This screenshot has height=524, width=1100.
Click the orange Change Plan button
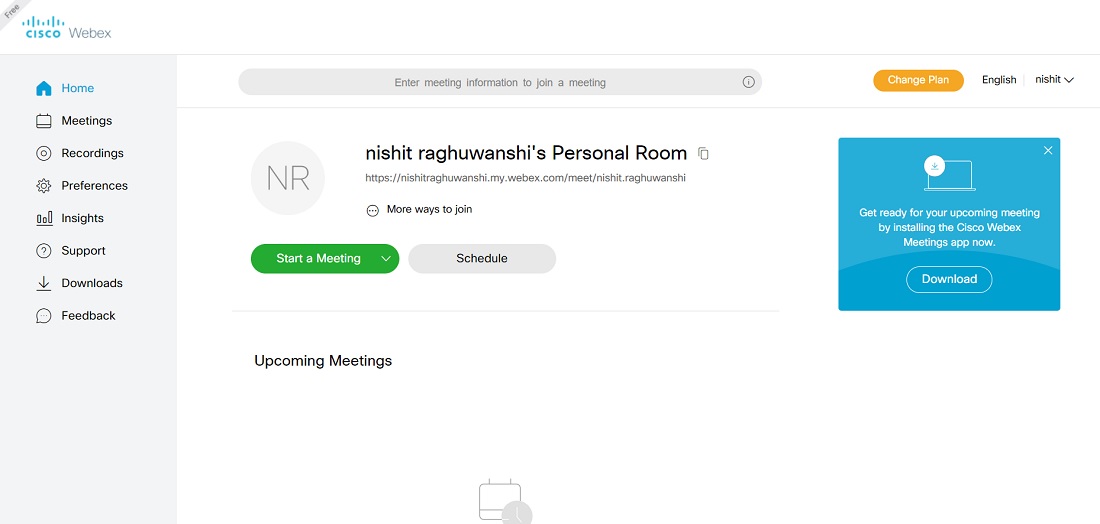point(918,80)
